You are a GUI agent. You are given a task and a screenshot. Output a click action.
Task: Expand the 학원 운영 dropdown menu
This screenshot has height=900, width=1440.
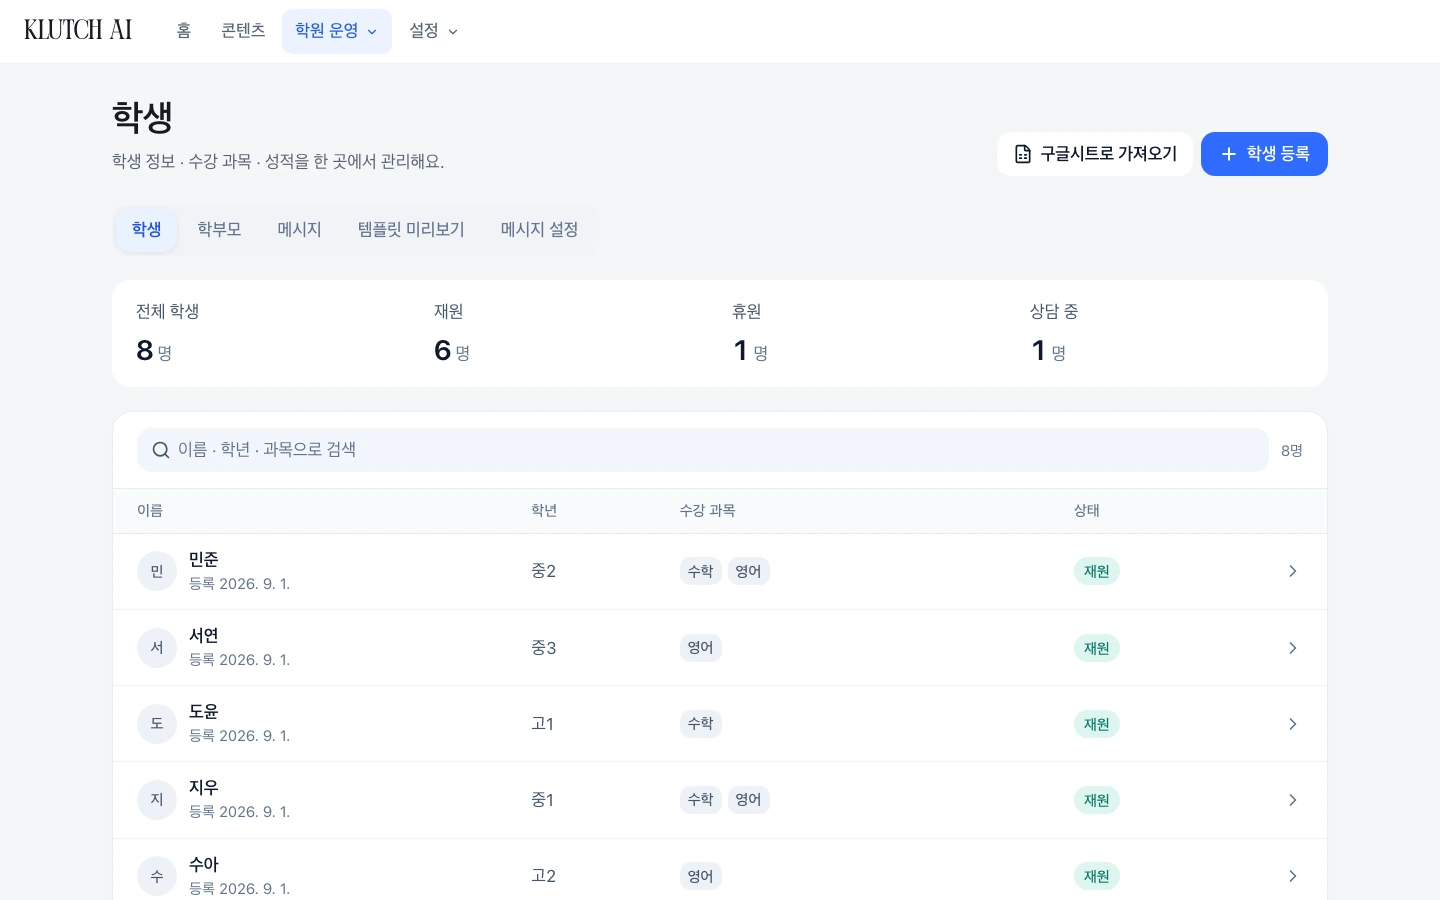[337, 31]
